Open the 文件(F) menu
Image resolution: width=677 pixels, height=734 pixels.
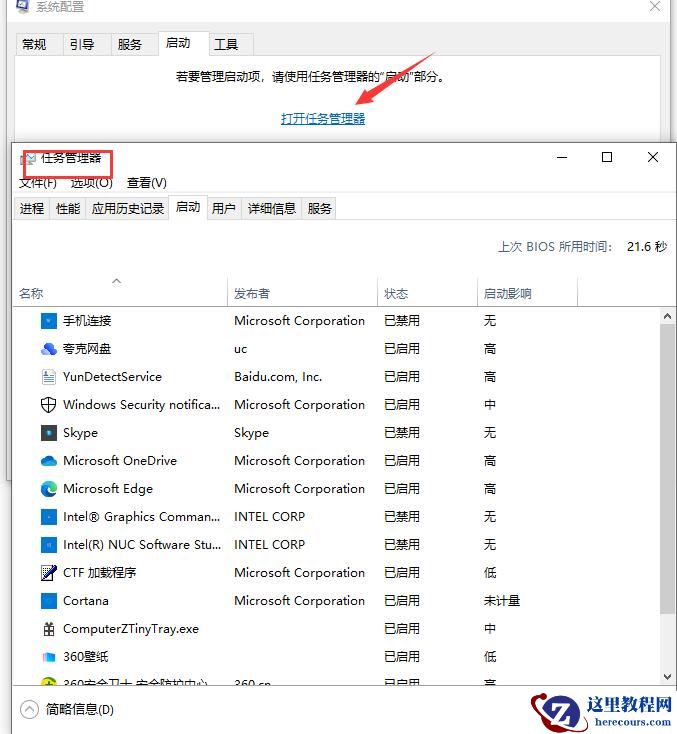coord(38,183)
